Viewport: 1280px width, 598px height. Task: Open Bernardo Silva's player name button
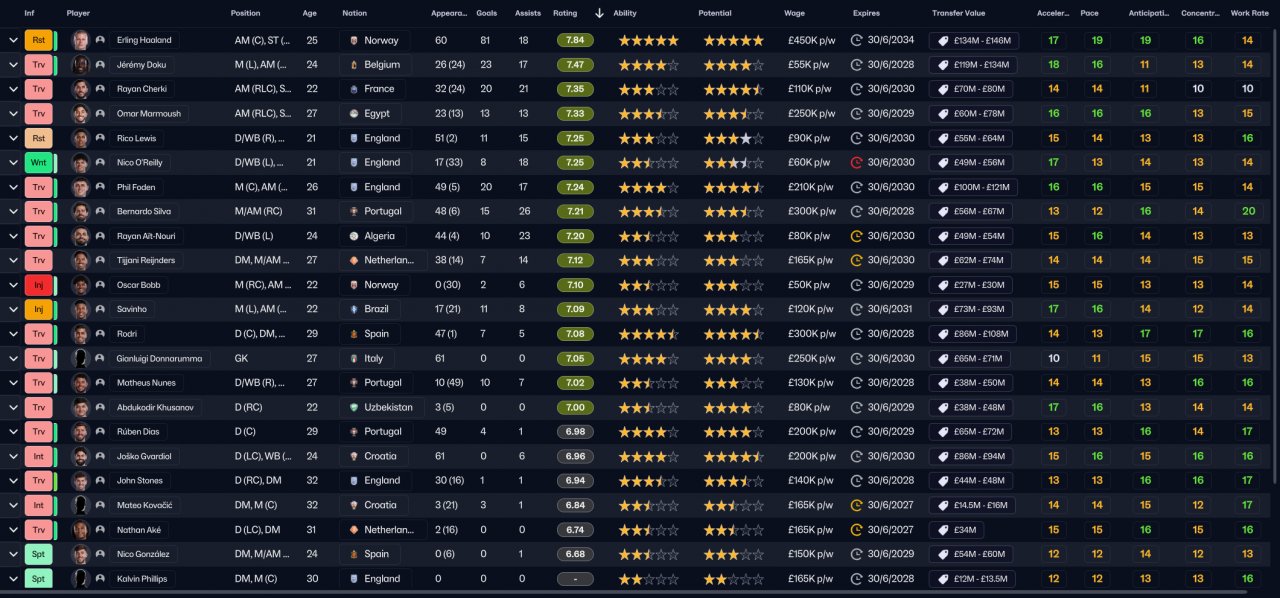(x=144, y=211)
